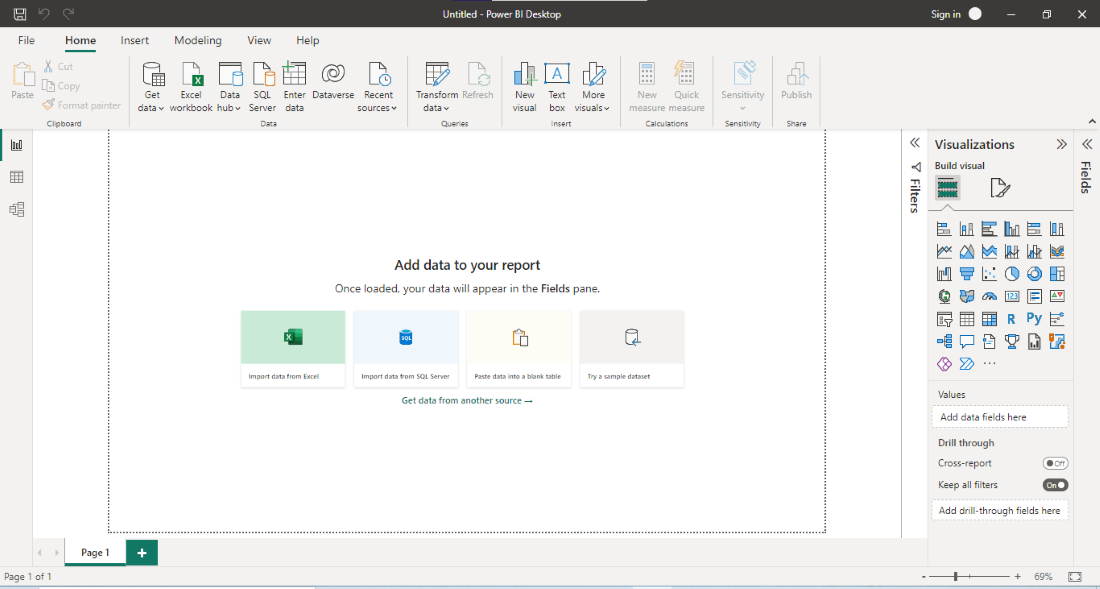This screenshot has width=1100, height=589.
Task: Select the Slicer visual
Action: [944, 319]
